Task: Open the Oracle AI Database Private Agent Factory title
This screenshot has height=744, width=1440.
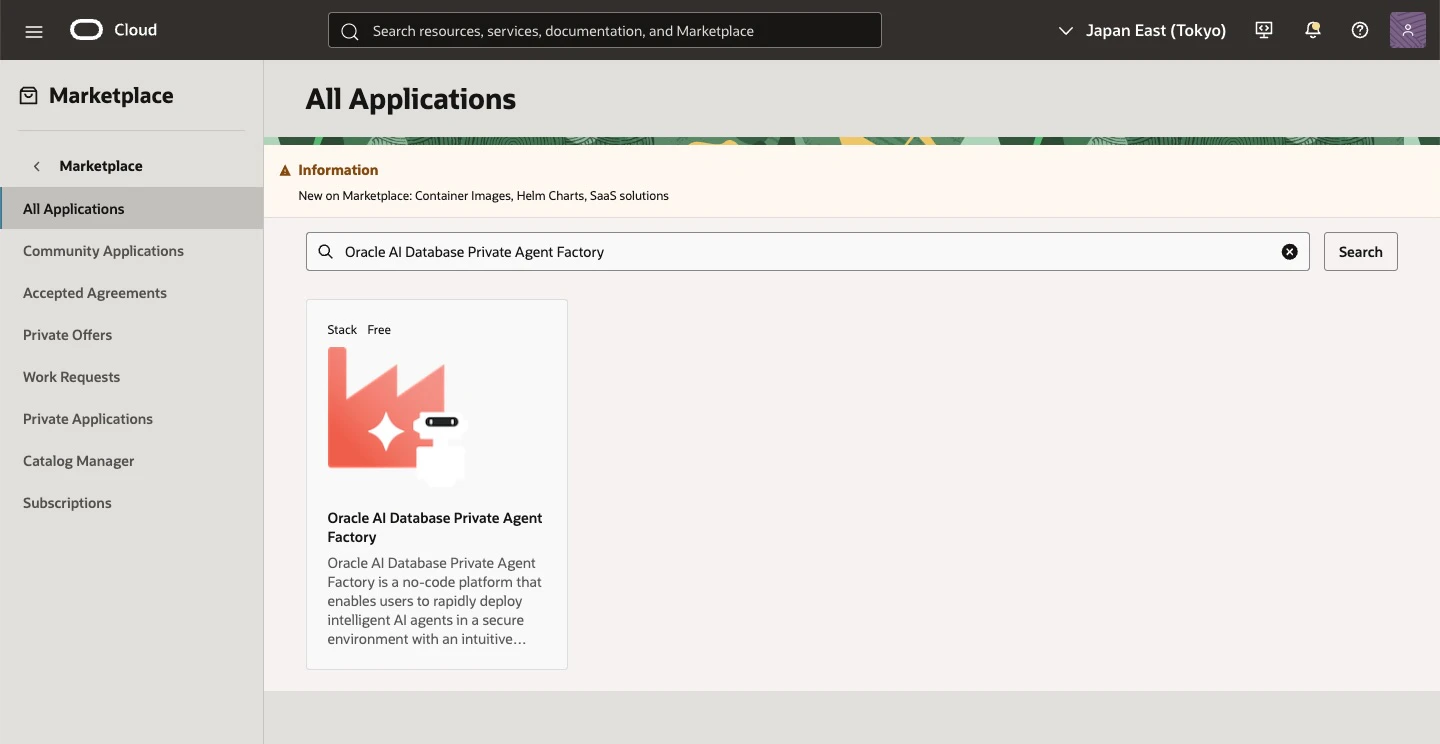Action: pos(435,527)
